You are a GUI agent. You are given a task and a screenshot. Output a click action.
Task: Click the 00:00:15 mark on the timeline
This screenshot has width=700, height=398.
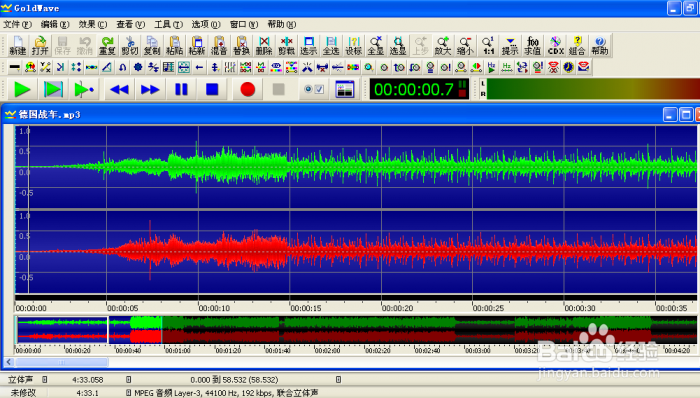click(306, 308)
